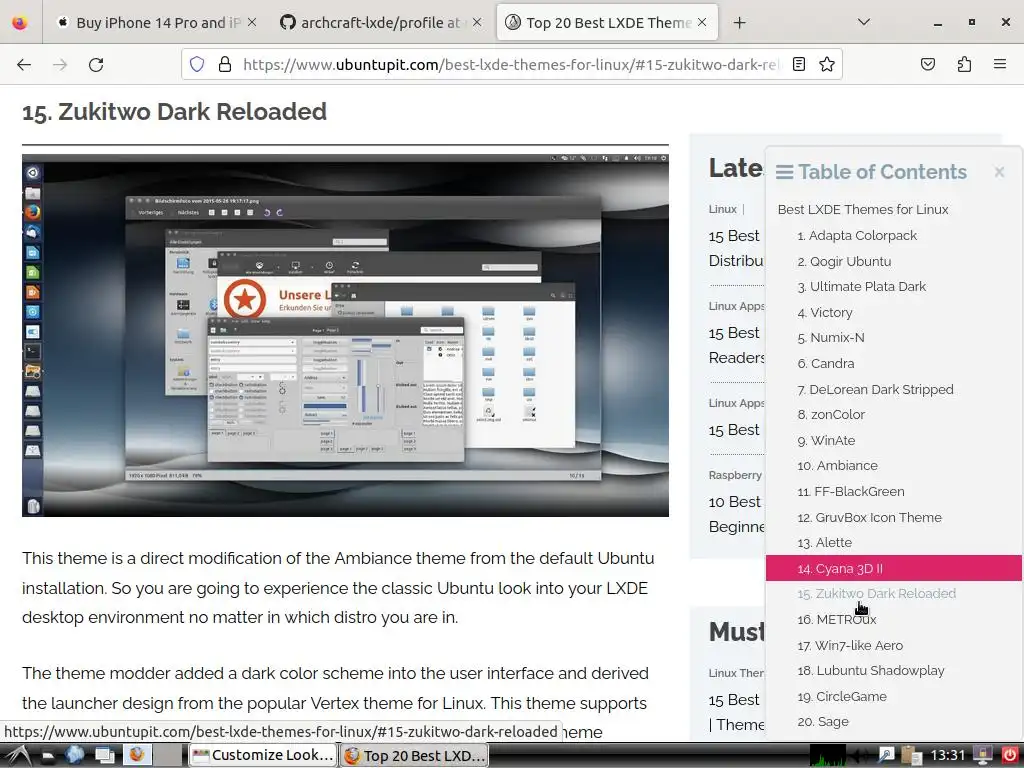Jump to 2. Qogir Ubuntu
Image resolution: width=1024 pixels, height=768 pixels.
(844, 261)
